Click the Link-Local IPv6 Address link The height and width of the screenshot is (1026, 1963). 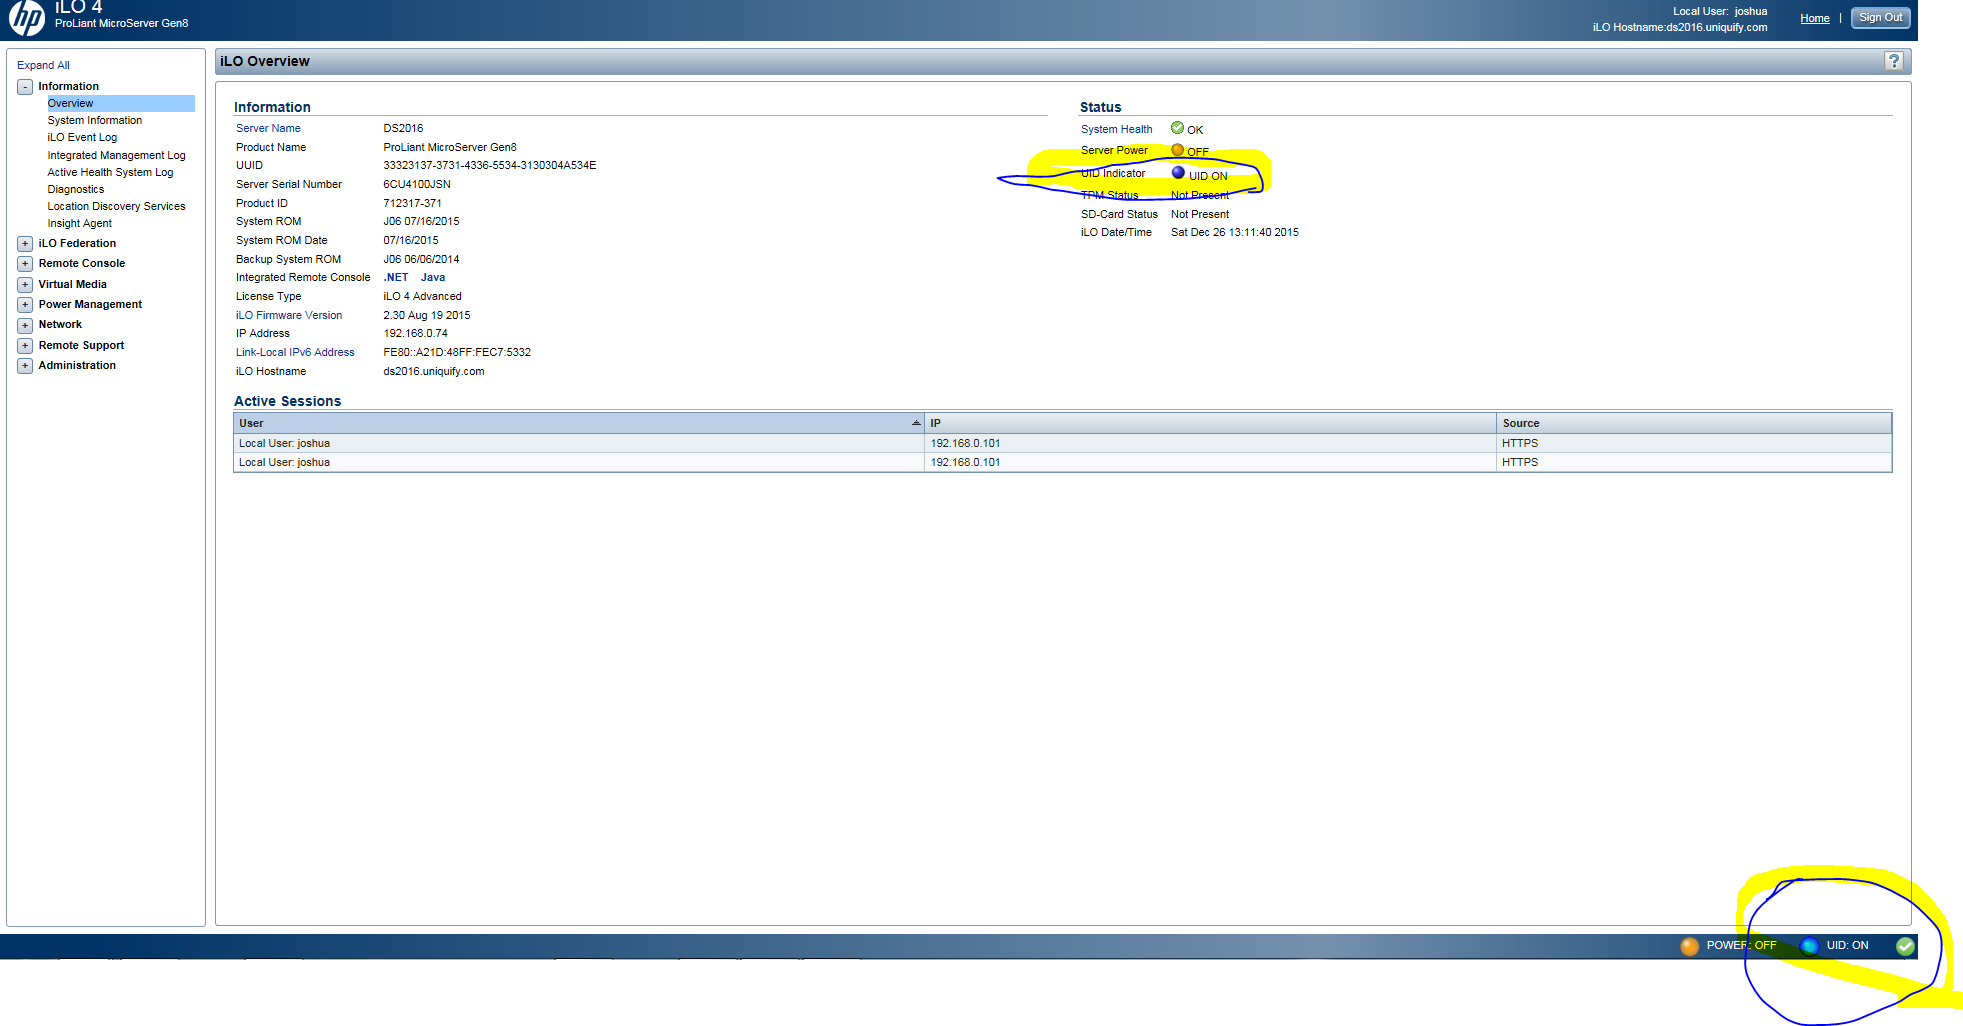click(295, 352)
